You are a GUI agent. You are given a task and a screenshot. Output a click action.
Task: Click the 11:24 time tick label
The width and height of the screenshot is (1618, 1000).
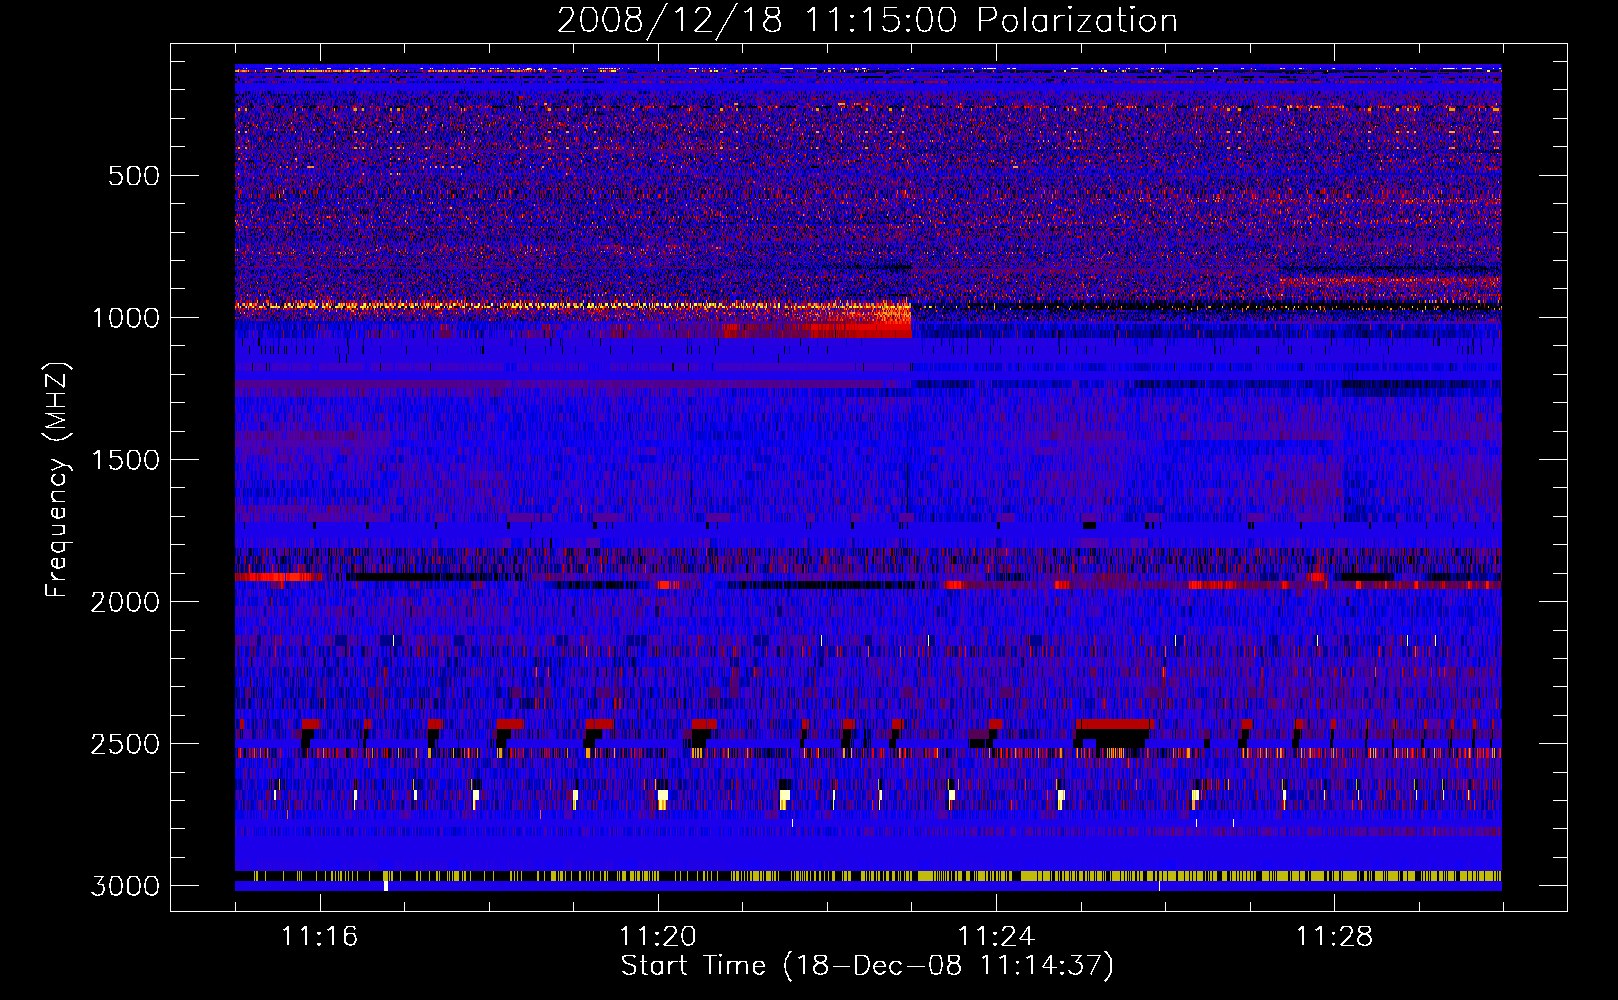pyautogui.click(x=996, y=937)
